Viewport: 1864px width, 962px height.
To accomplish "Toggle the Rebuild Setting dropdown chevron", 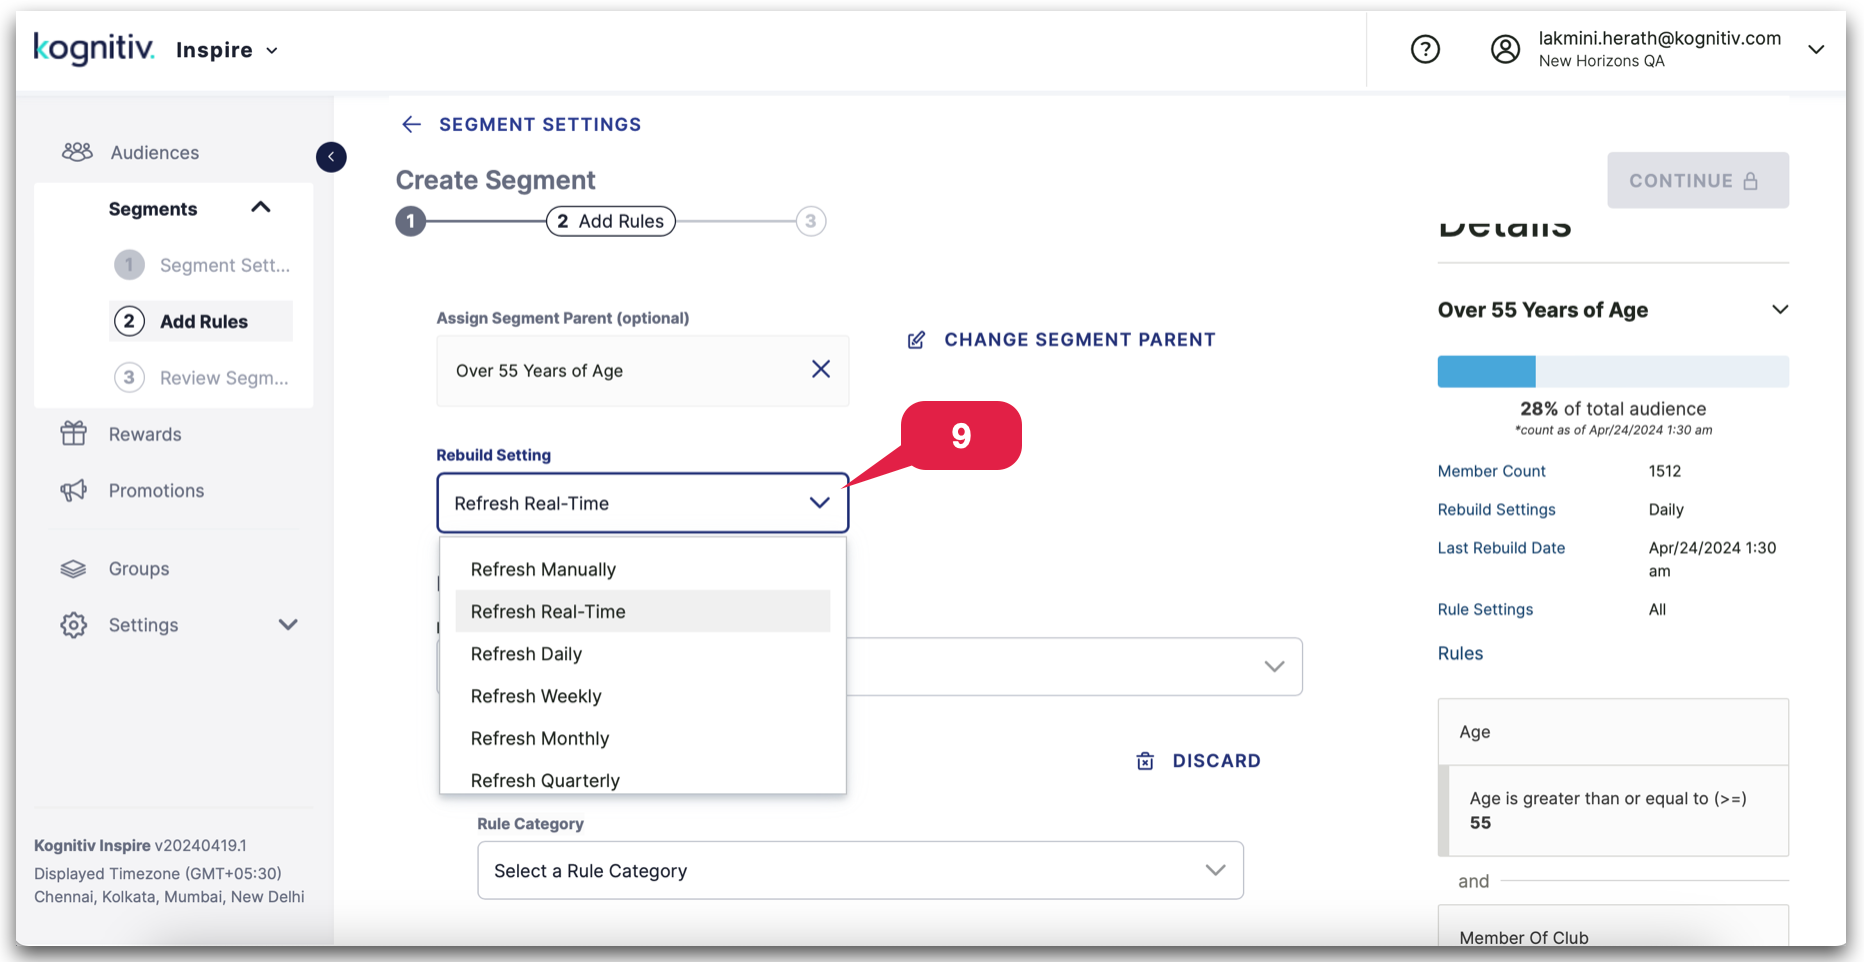I will 820,502.
